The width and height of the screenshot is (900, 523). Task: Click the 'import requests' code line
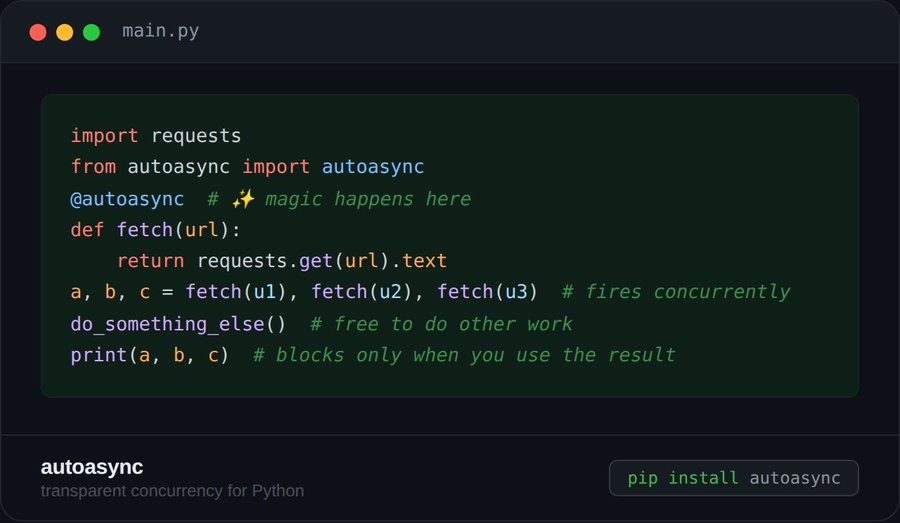tap(156, 136)
